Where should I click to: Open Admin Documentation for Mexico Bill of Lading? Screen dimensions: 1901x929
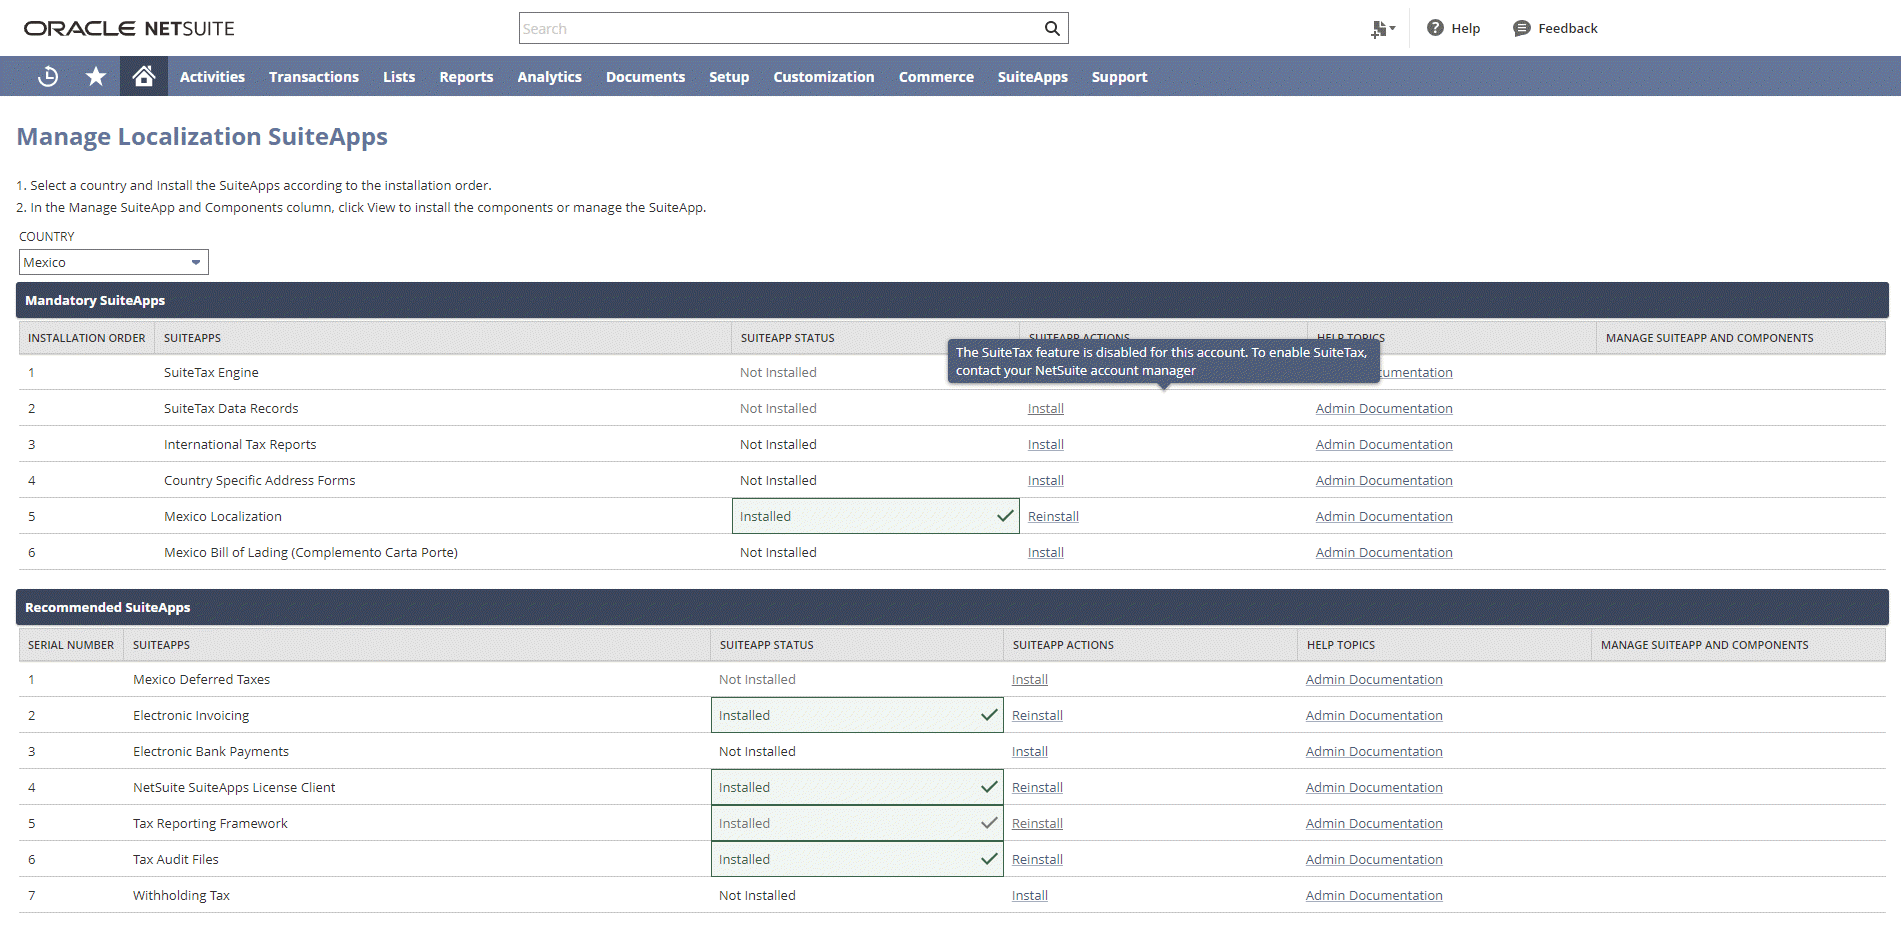click(1384, 552)
